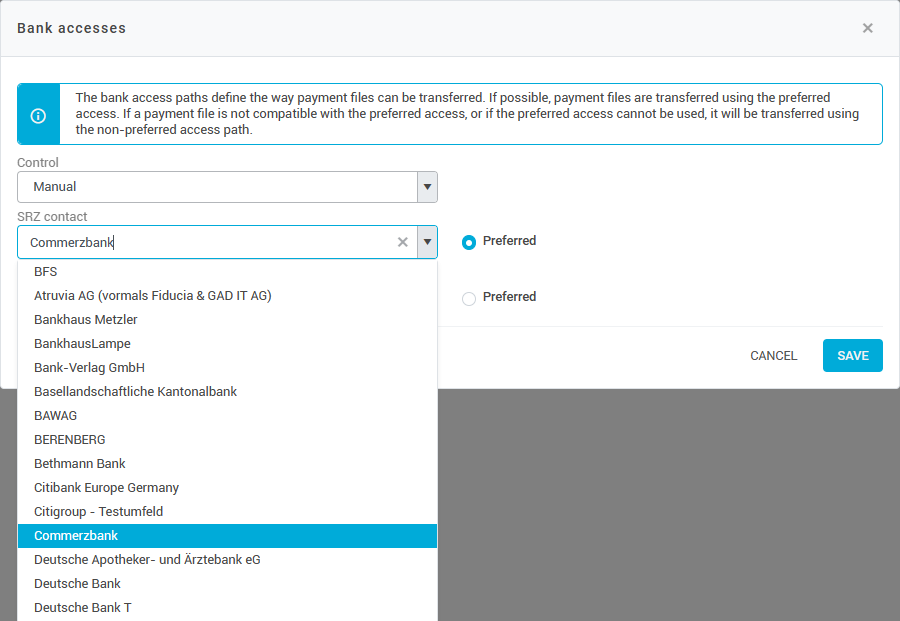Select Citibank Europe Germany

pos(106,487)
